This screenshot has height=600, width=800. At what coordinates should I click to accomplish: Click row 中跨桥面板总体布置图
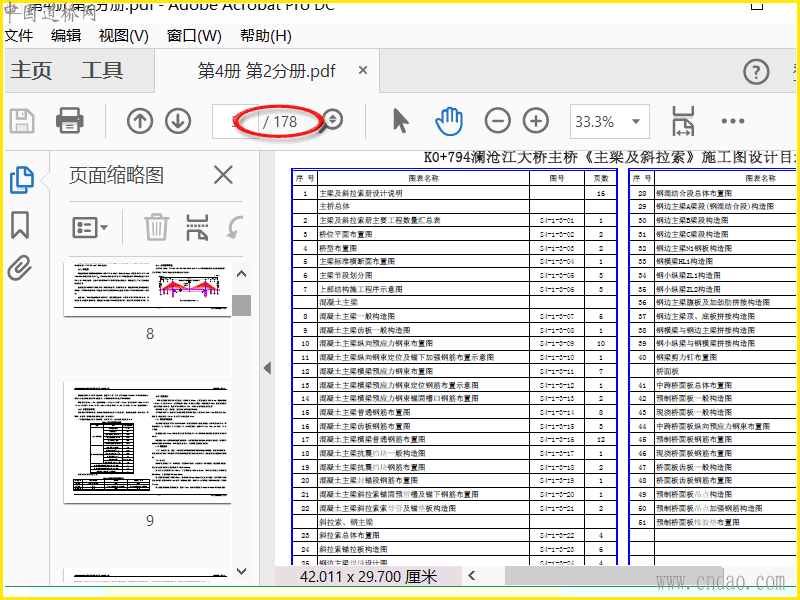(x=713, y=385)
